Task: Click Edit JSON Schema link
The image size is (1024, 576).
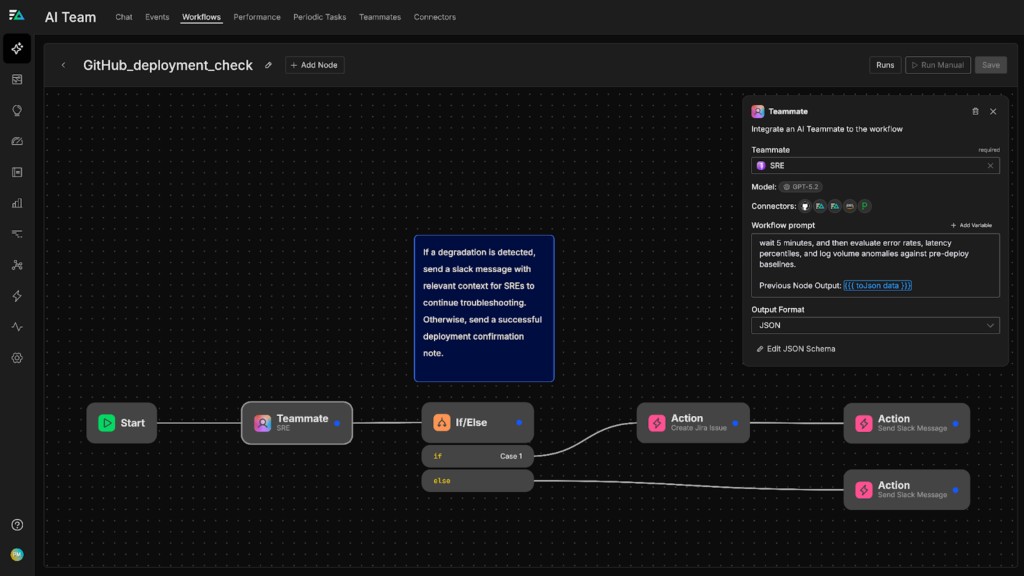Action: (796, 349)
